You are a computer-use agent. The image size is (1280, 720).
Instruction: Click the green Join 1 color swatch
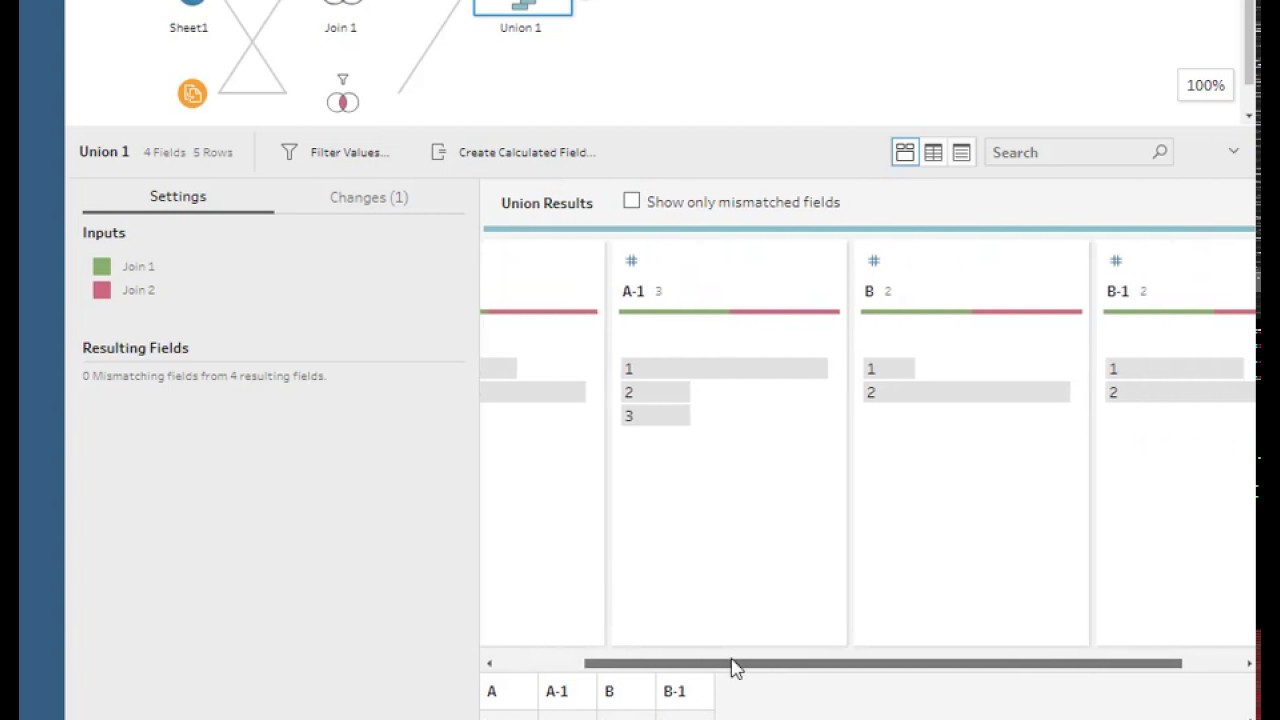coord(102,266)
